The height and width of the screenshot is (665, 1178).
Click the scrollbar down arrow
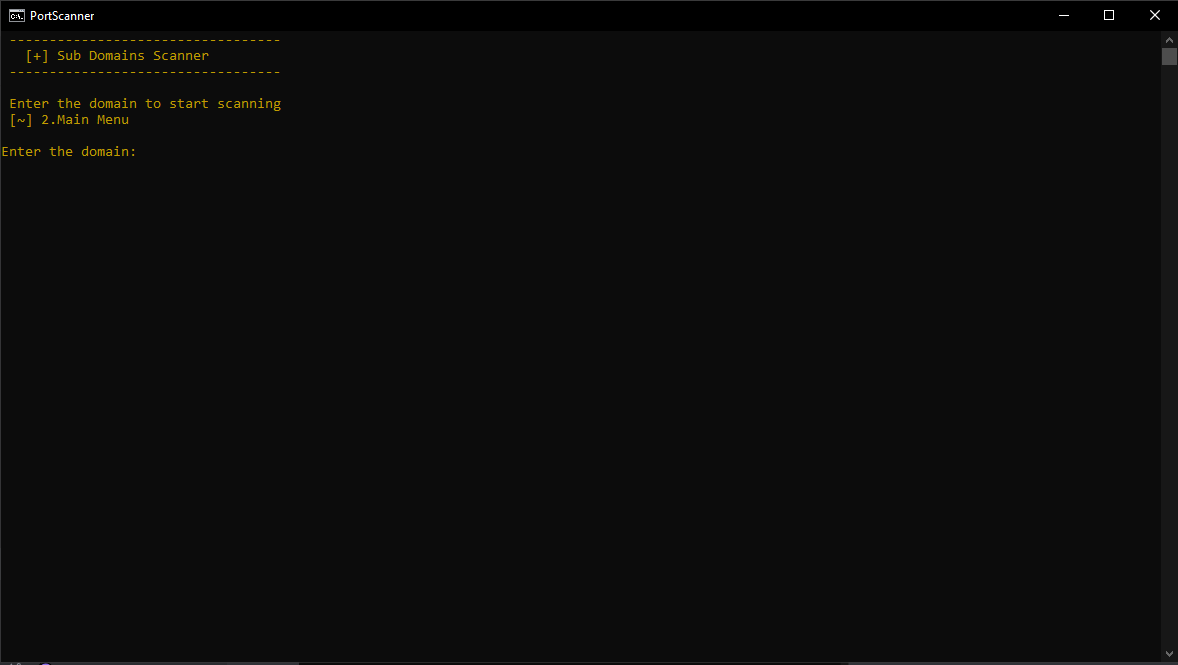point(1169,654)
